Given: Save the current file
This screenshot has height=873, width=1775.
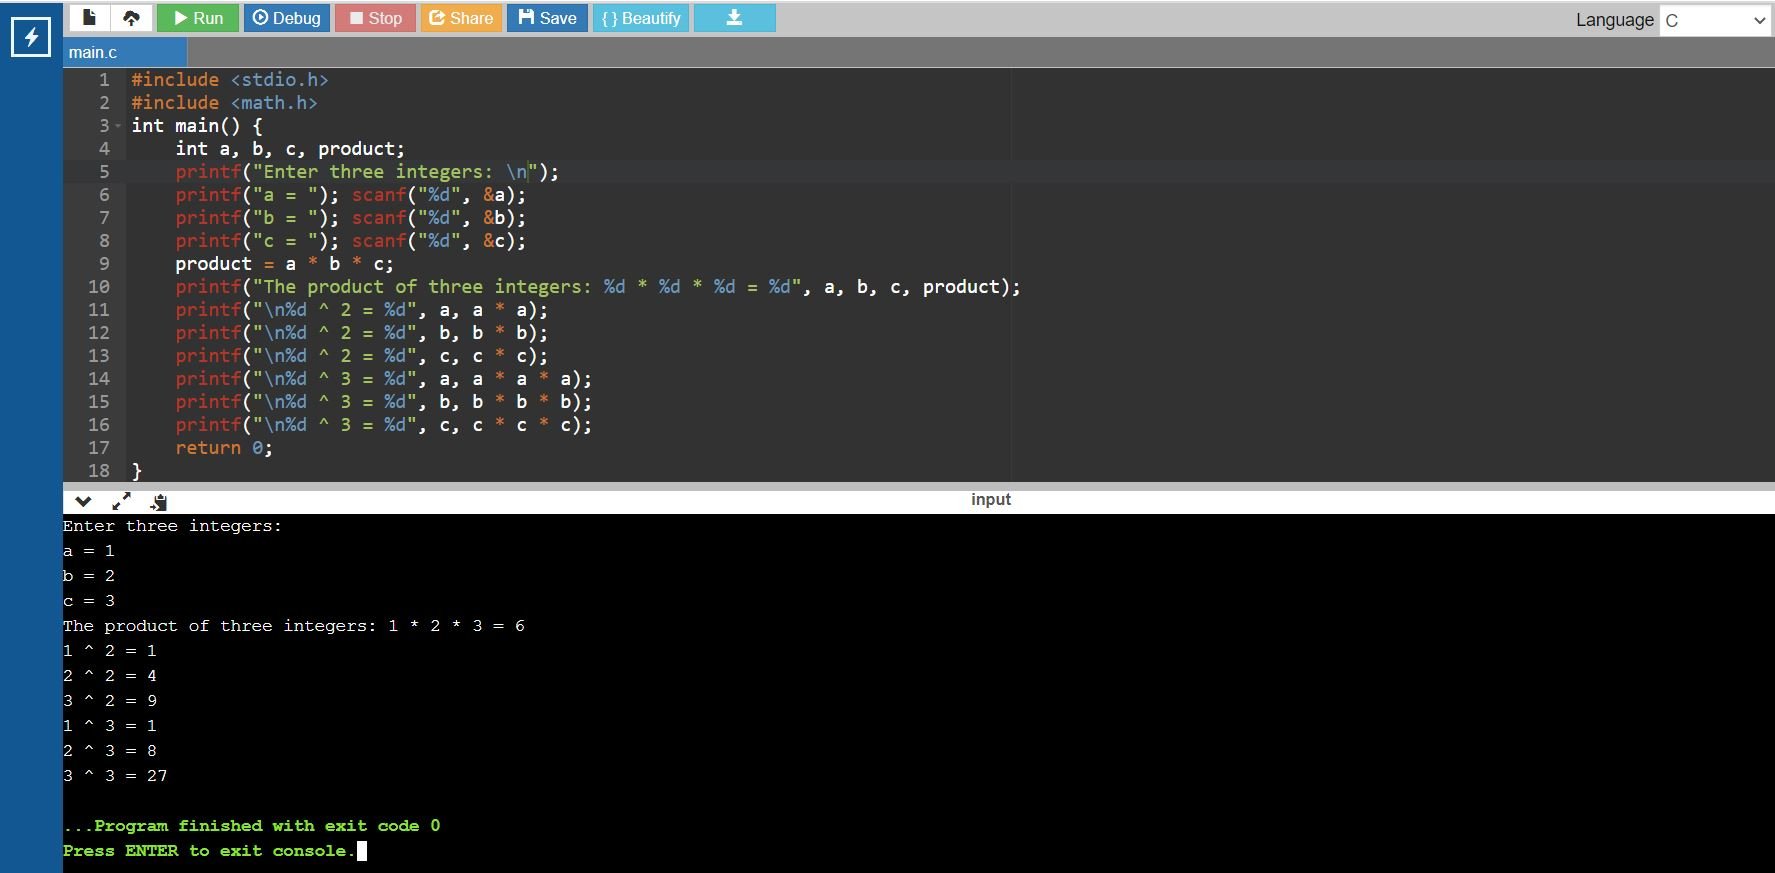Looking at the screenshot, I should point(547,18).
